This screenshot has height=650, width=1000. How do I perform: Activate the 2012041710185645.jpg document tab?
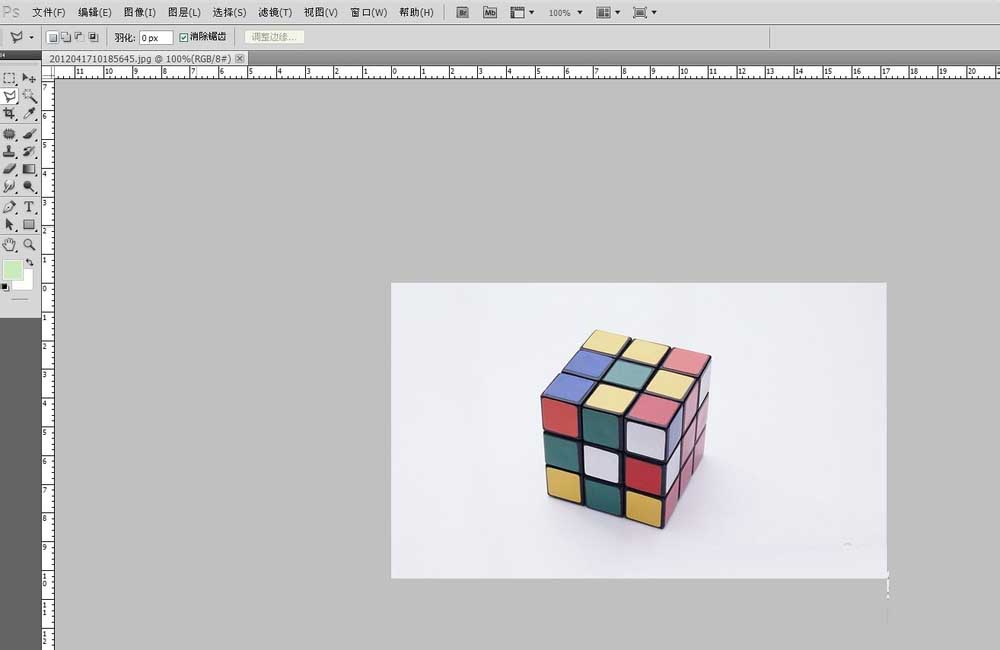coord(139,59)
